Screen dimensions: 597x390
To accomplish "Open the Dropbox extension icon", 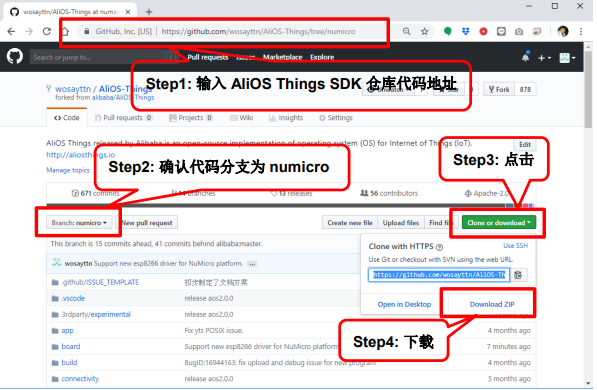I will [466, 31].
